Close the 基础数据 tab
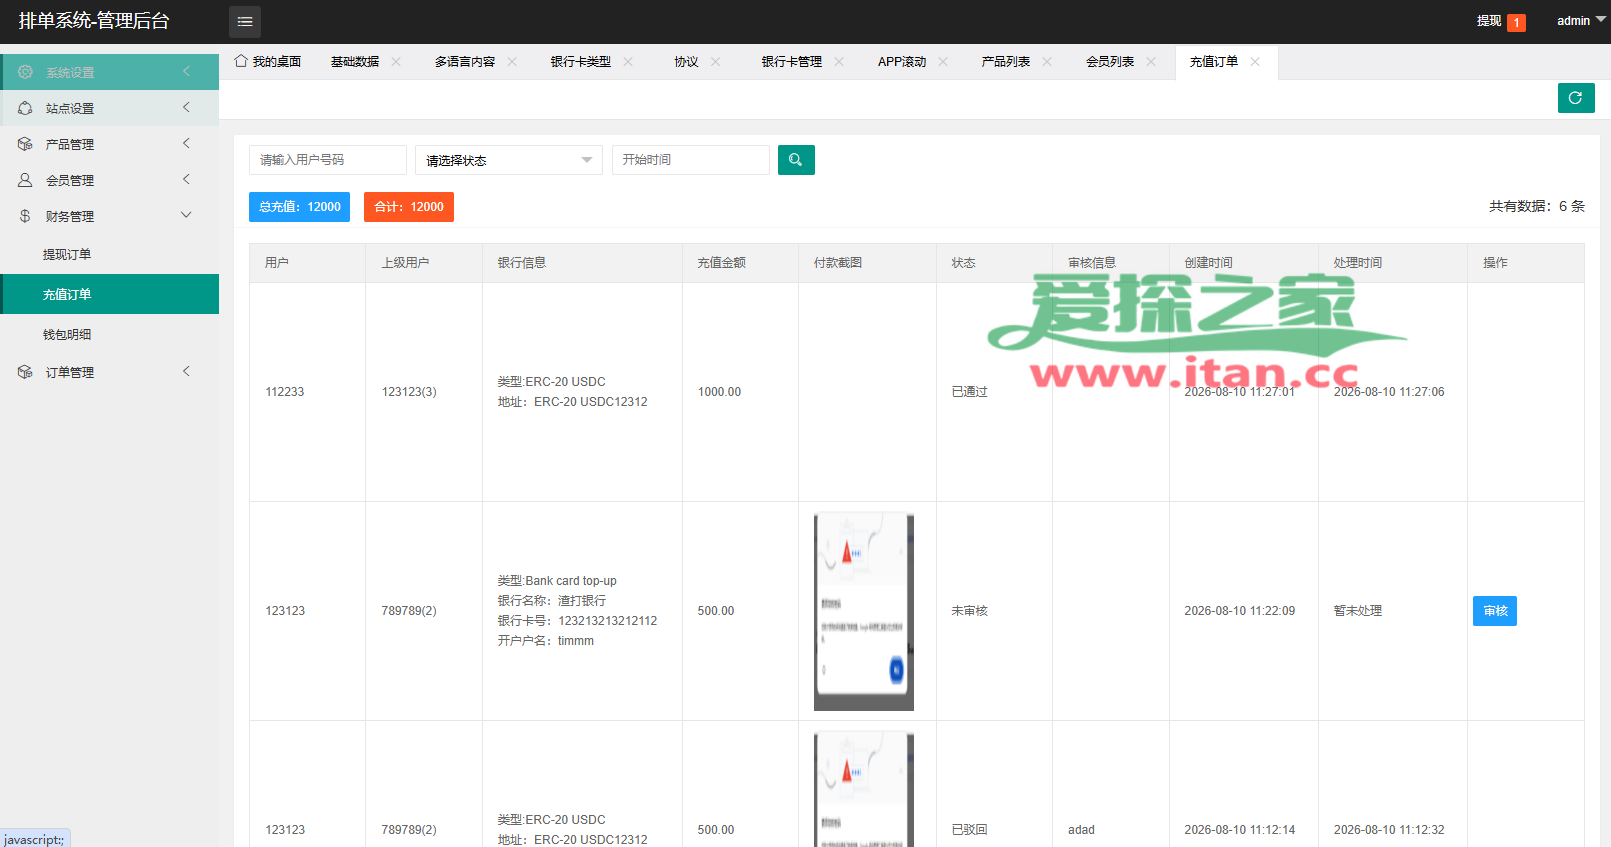1611x847 pixels. click(x=396, y=62)
